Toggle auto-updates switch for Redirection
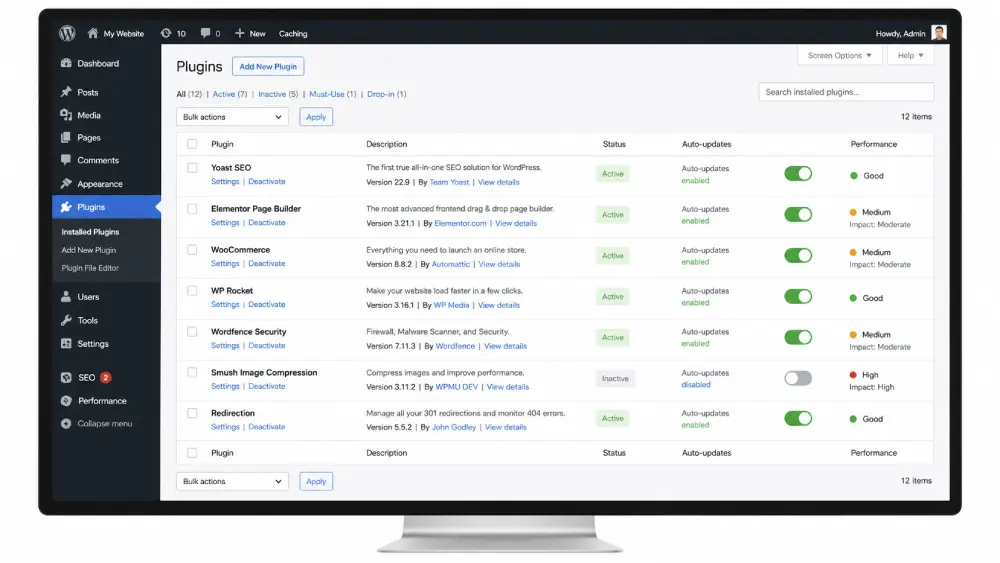 pyautogui.click(x=798, y=418)
